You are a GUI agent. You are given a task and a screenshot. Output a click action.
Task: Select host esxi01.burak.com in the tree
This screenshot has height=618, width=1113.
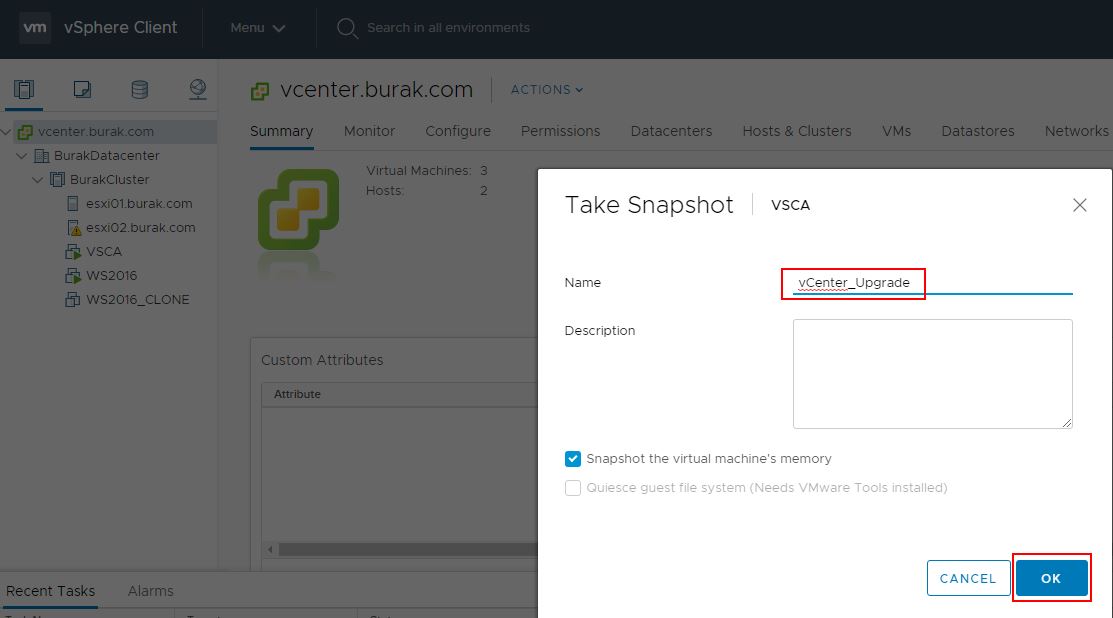click(x=139, y=204)
